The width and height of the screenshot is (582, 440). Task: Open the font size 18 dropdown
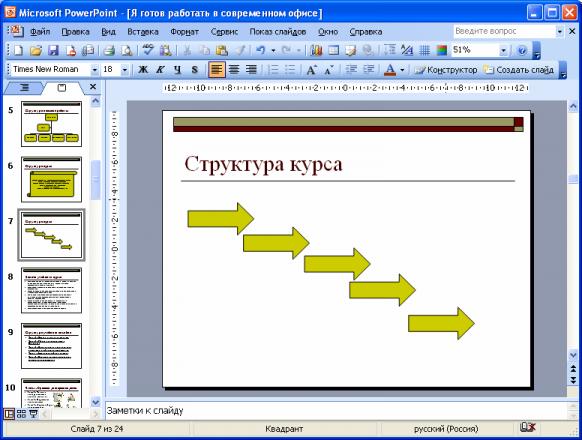[x=125, y=69]
